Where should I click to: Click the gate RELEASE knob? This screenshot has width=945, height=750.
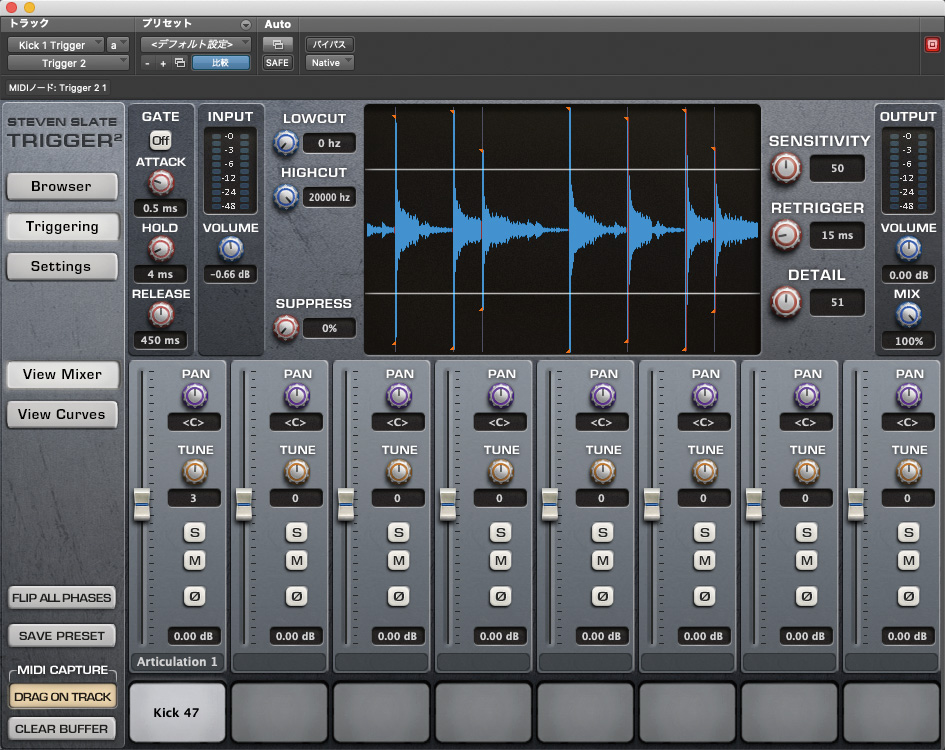[x=161, y=314]
